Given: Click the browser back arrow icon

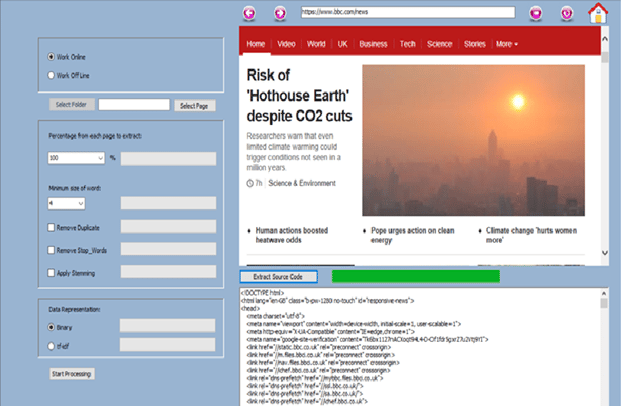Looking at the screenshot, I should (x=249, y=13).
